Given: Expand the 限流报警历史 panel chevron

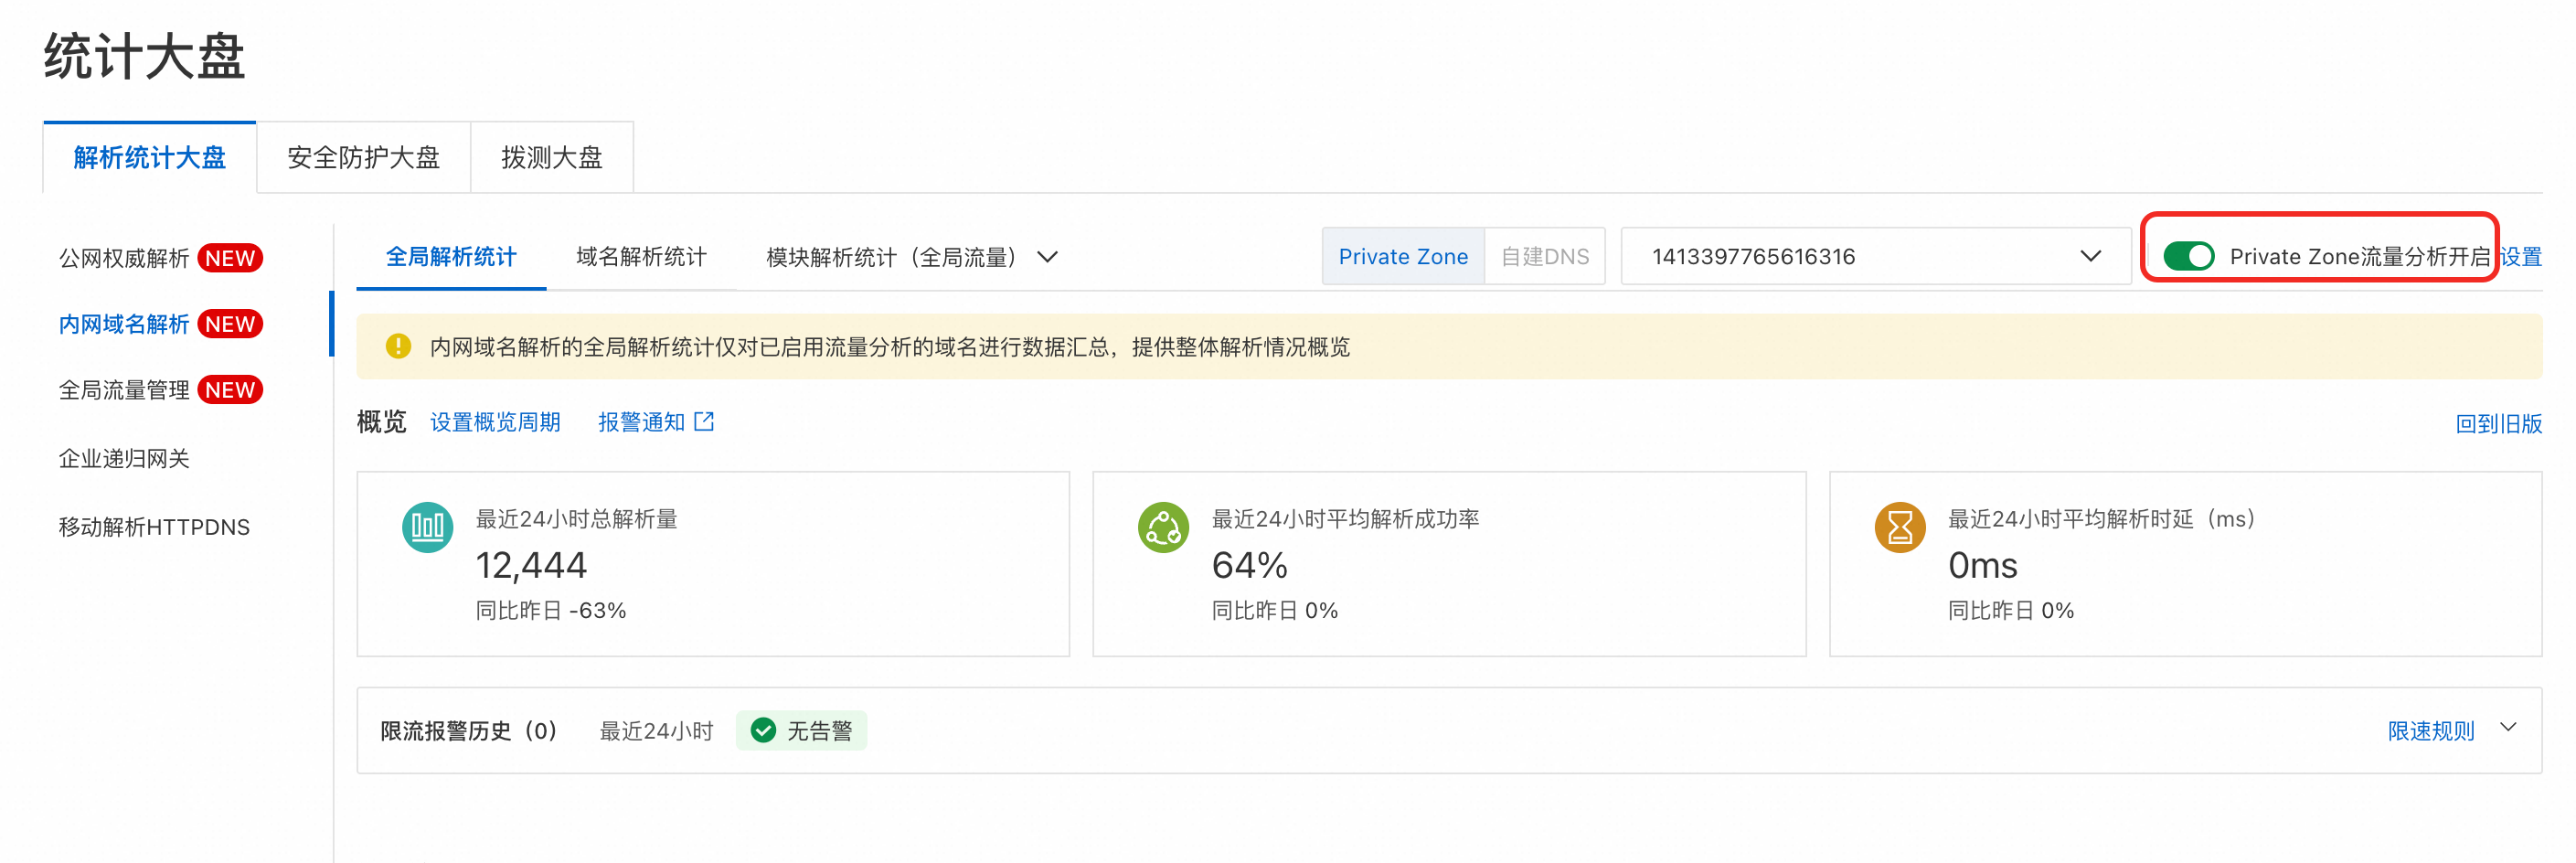Looking at the screenshot, I should coord(2508,728).
